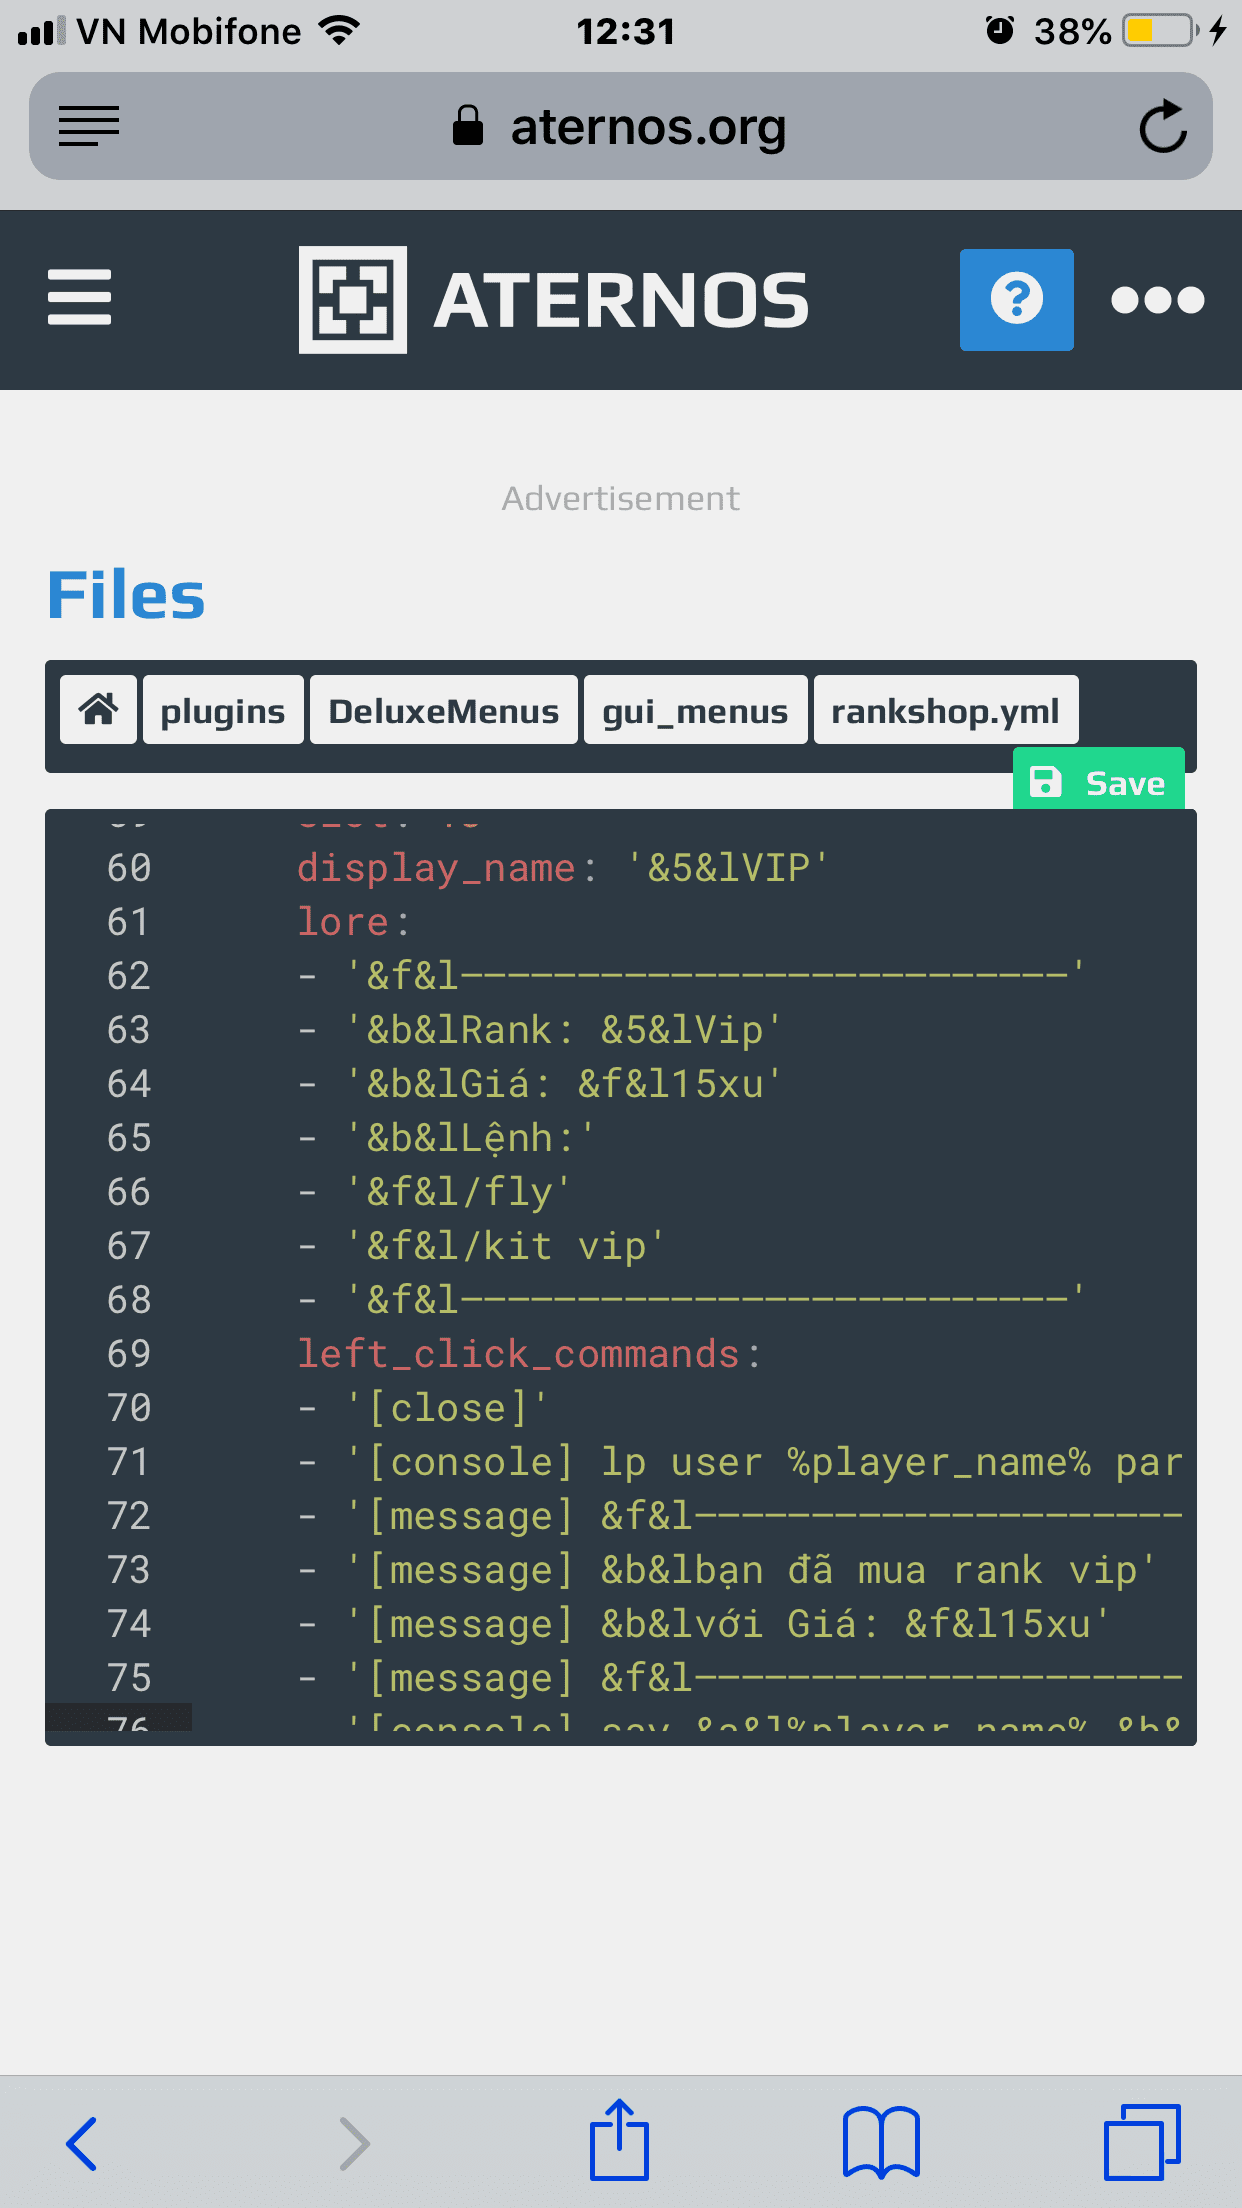
Task: Open the gui_menus folder breadcrumb
Action: pos(695,710)
